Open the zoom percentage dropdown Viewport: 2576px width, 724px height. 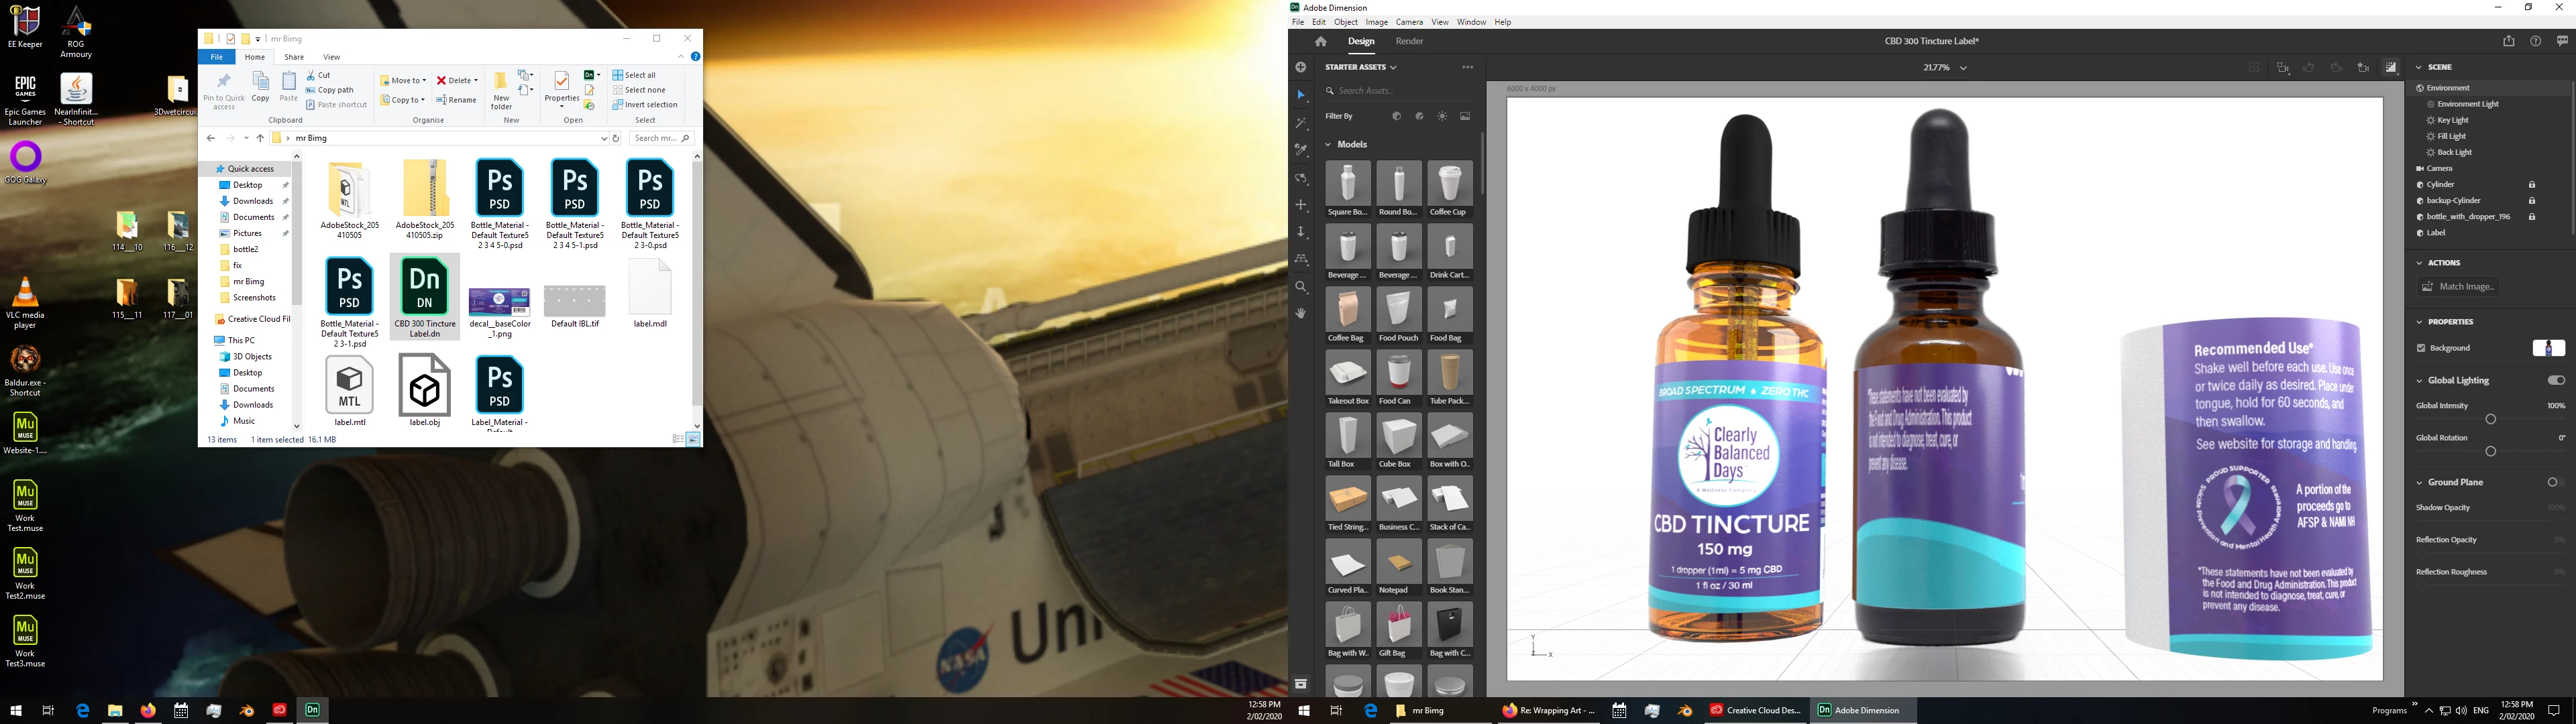pyautogui.click(x=1963, y=68)
